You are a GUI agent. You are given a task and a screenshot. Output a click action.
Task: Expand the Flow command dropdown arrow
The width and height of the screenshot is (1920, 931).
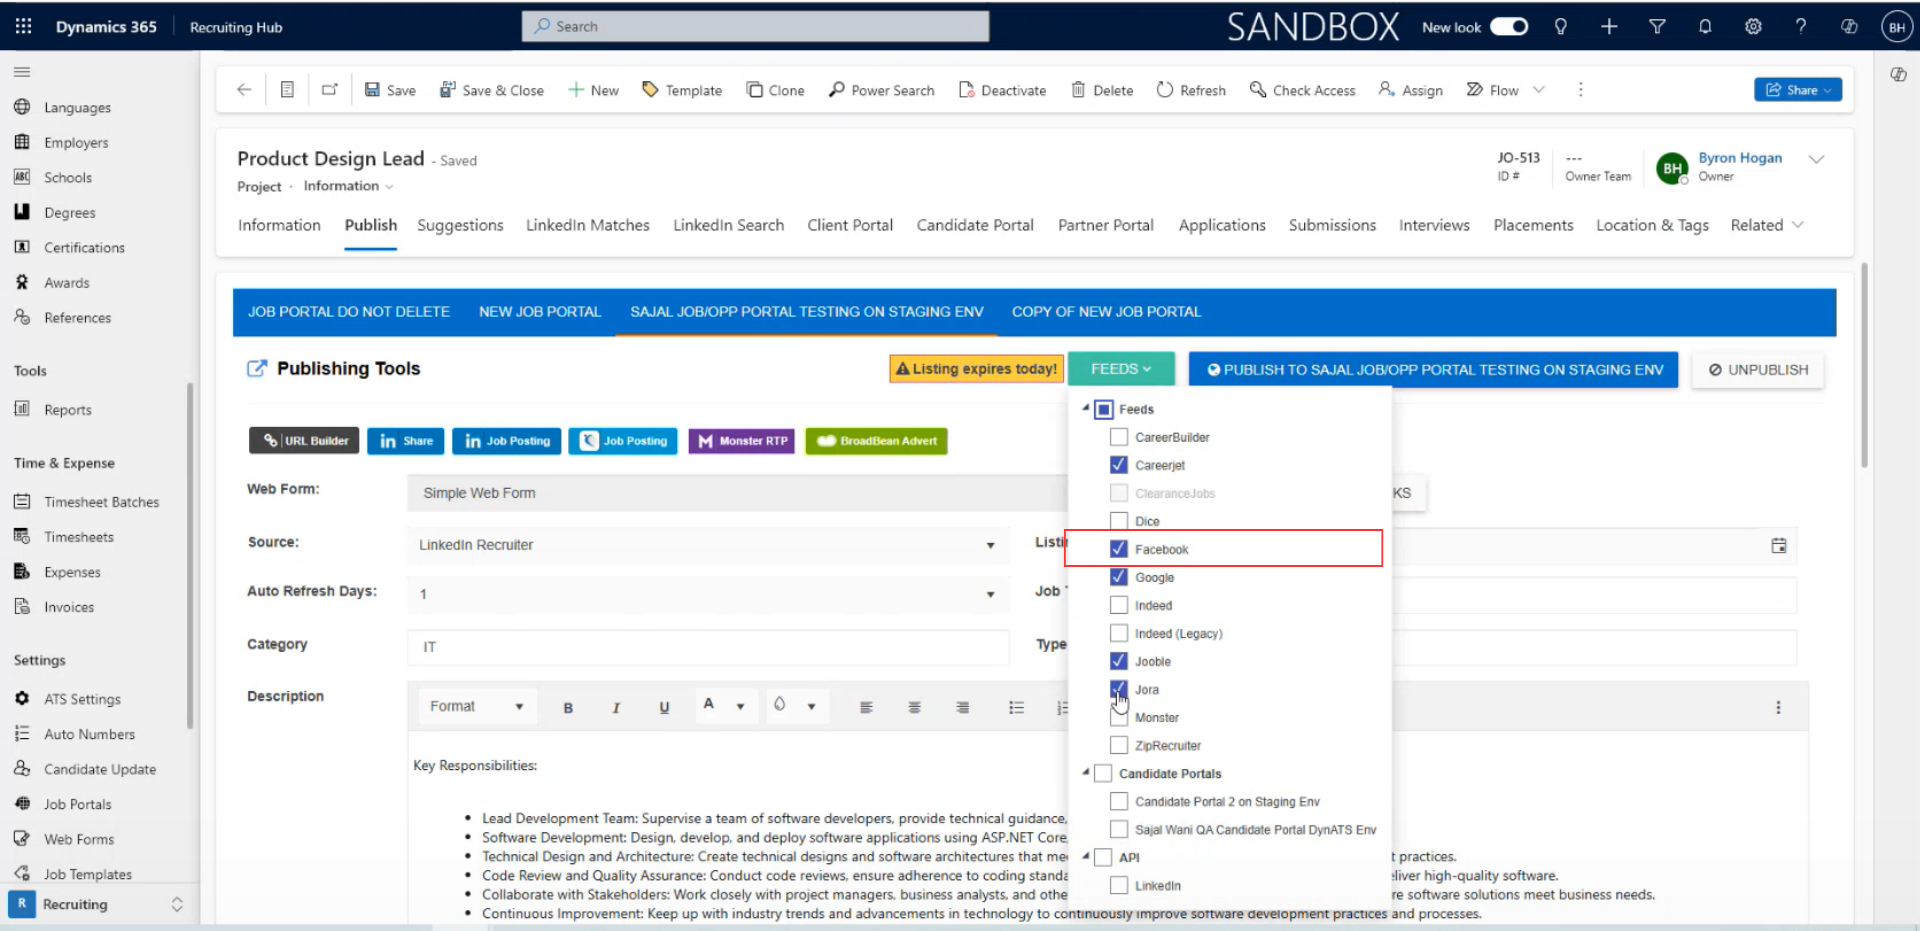[1539, 90]
